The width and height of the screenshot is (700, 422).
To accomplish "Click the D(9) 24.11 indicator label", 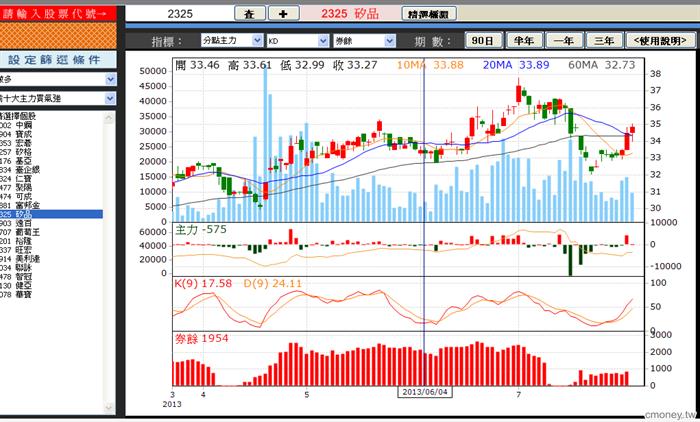I will (273, 284).
